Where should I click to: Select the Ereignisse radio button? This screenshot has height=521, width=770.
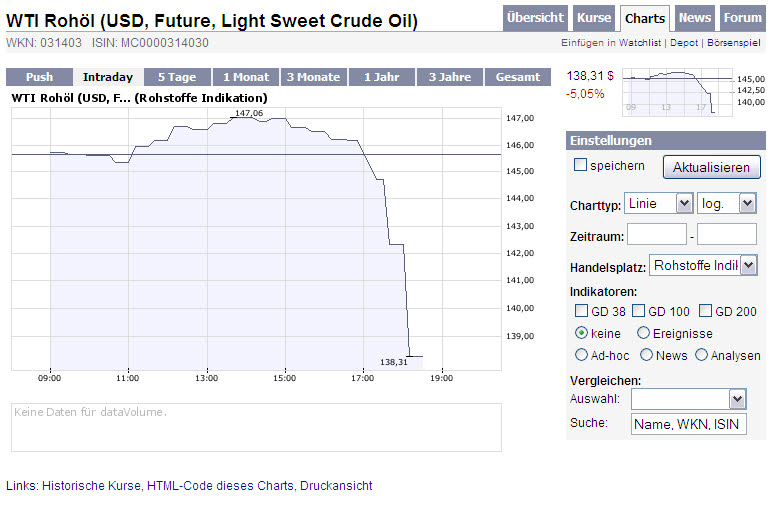tap(644, 333)
